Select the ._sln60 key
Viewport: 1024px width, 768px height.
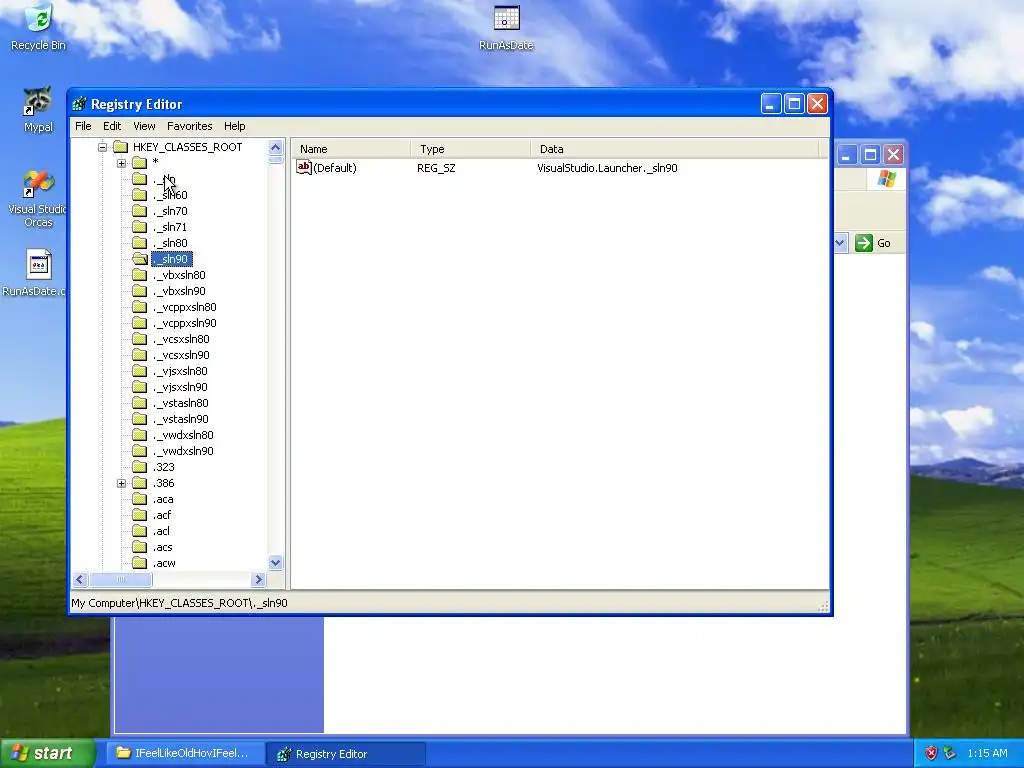pos(170,195)
